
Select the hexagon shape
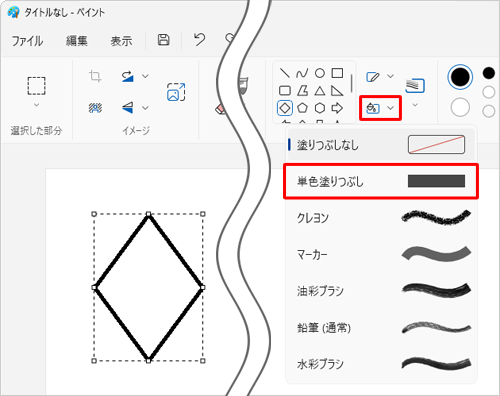tap(320, 108)
